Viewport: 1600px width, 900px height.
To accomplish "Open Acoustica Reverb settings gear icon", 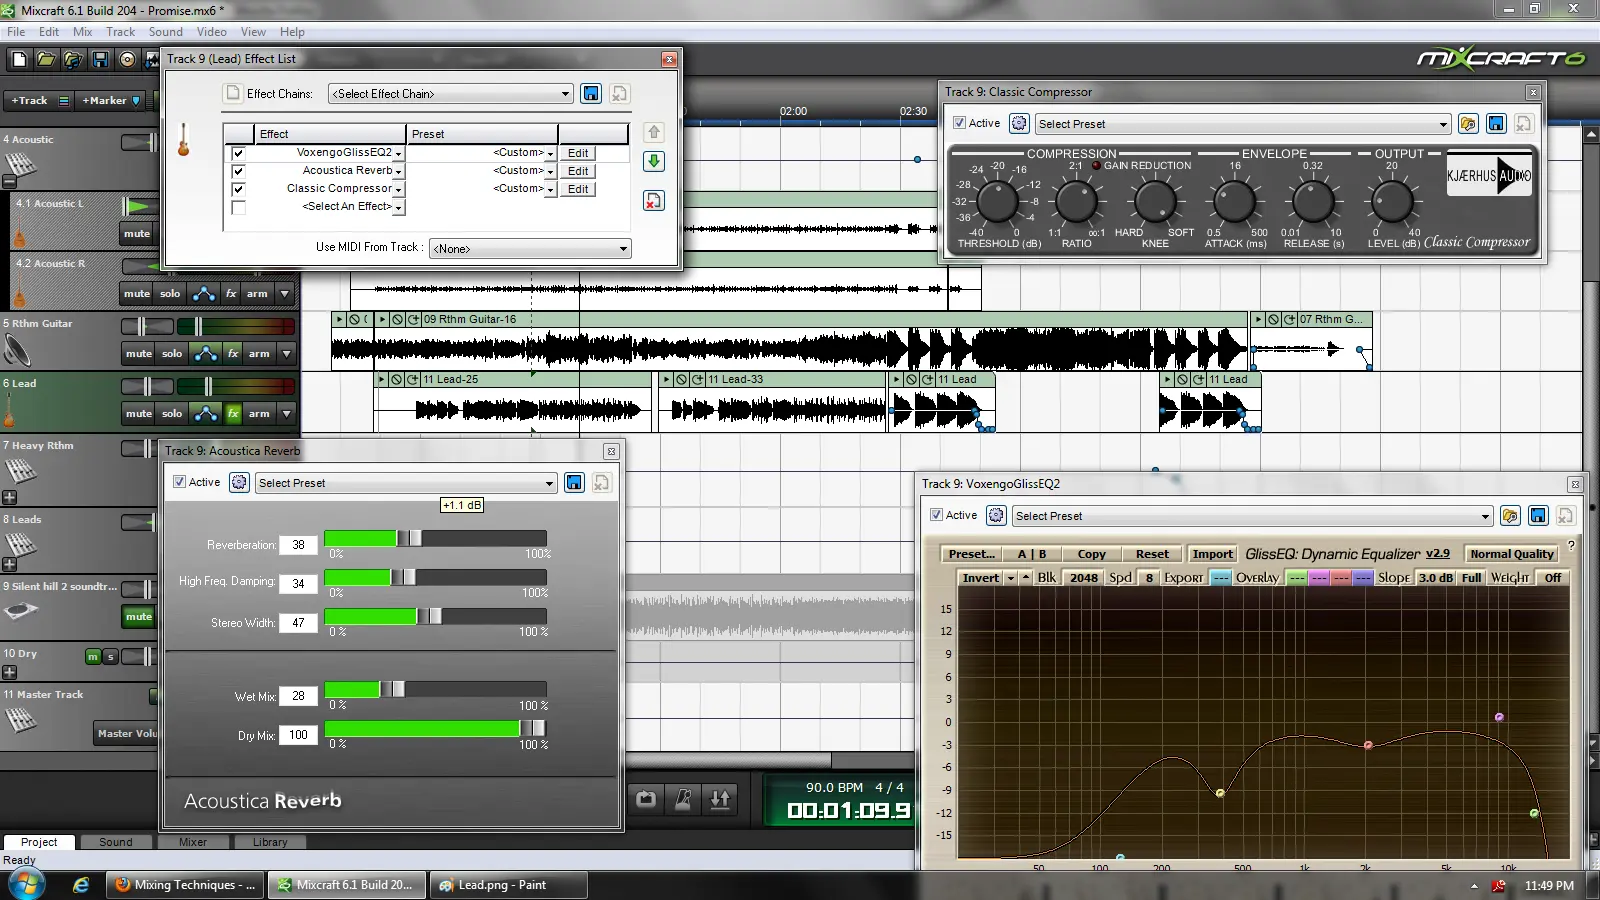I will (239, 482).
